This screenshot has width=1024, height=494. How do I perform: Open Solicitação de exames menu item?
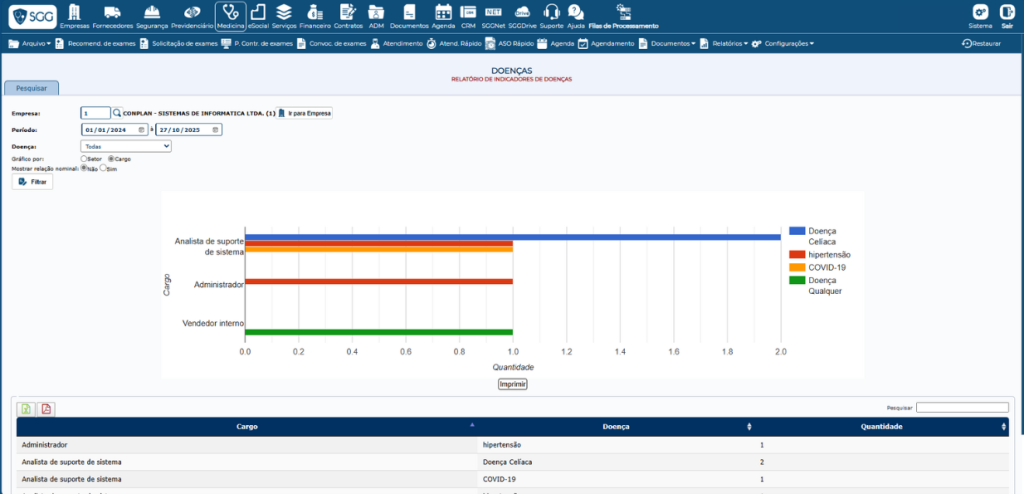178,44
